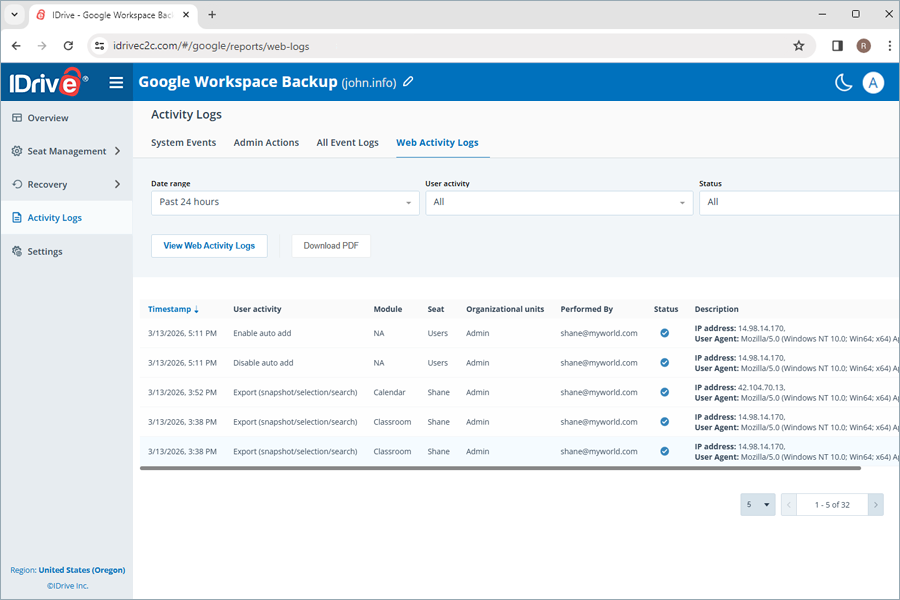Open the Date range dropdown
Viewport: 900px width, 600px height.
click(x=284, y=203)
